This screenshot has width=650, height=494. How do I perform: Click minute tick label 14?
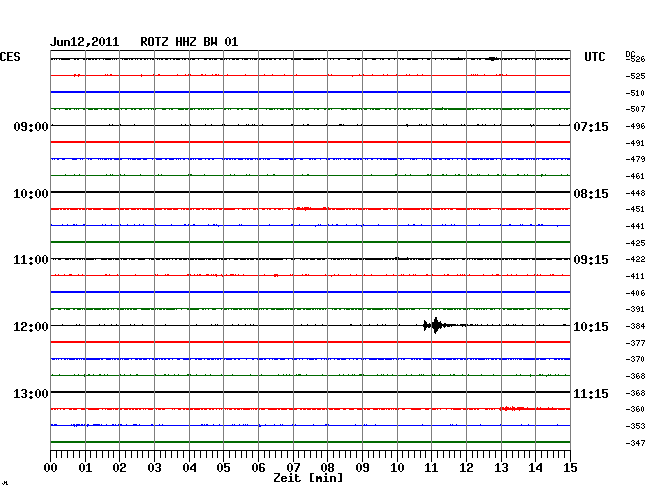[535, 467]
